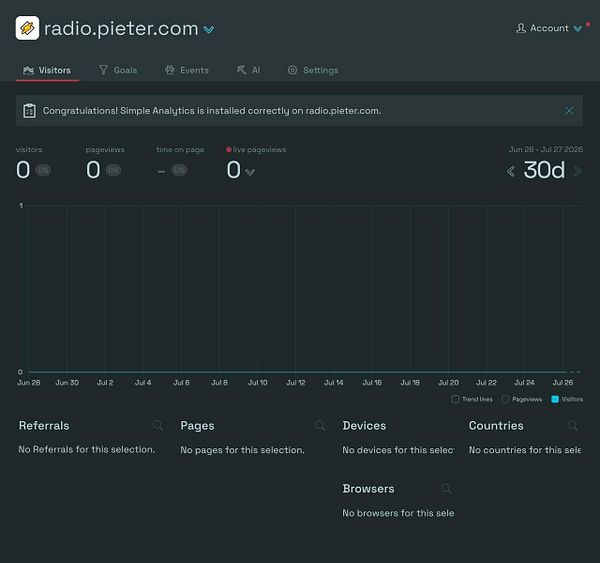This screenshot has height=563, width=600.
Task: Search within the Referrals panel
Action: pyautogui.click(x=158, y=425)
